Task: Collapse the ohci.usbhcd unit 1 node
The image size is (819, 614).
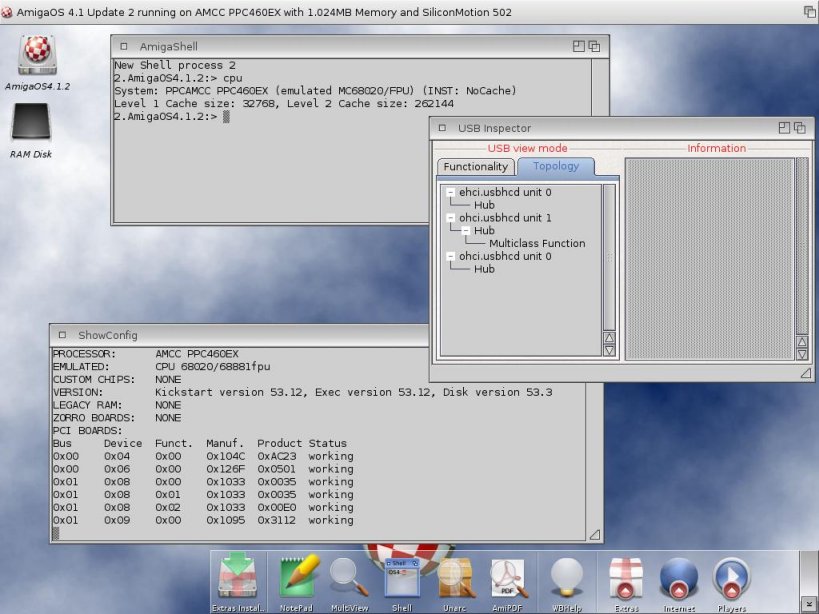Action: (x=451, y=218)
